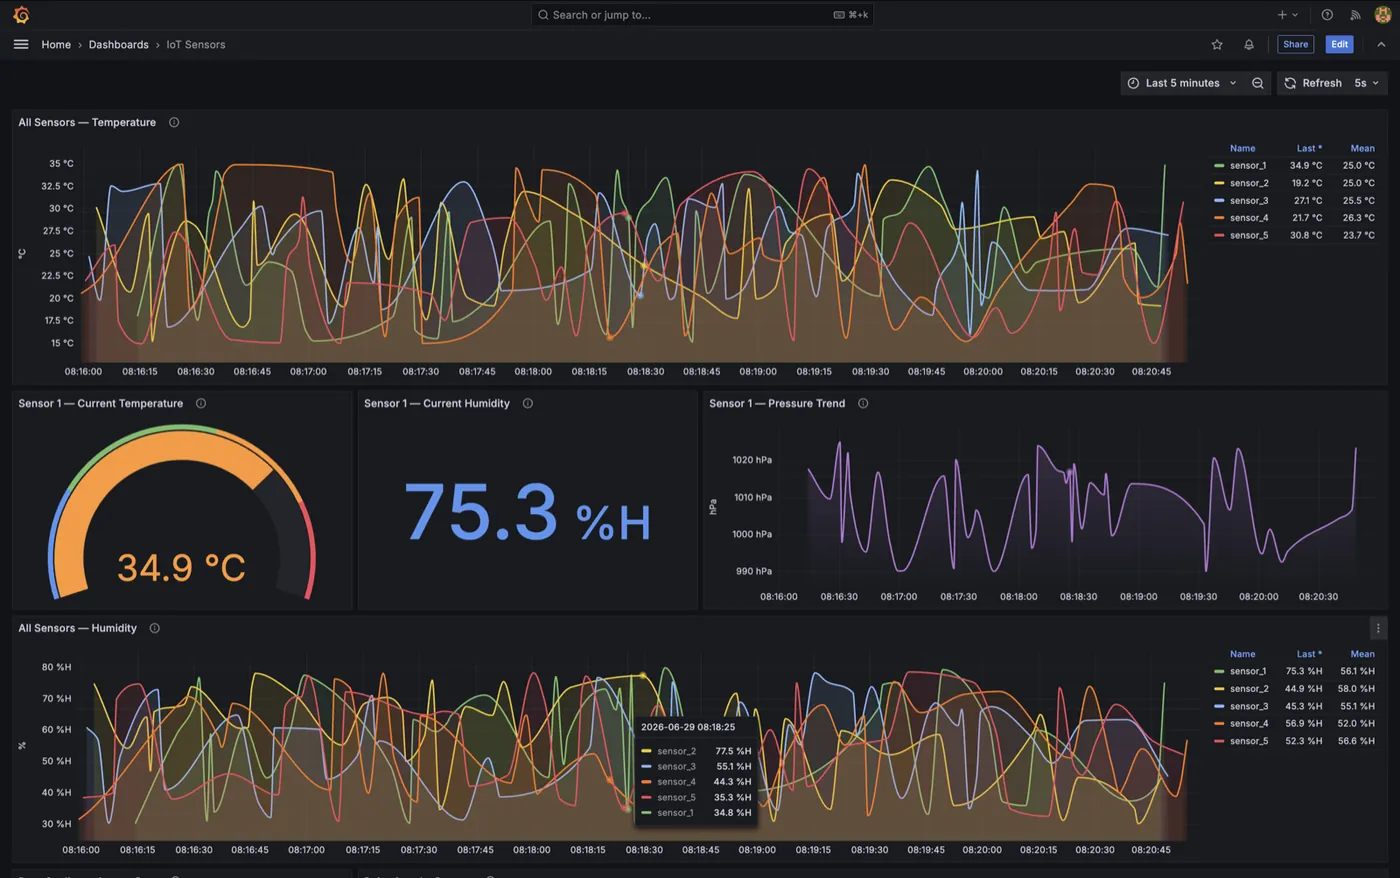1400x878 pixels.
Task: Toggle sensor_3 series in Humidity legend
Action: pyautogui.click(x=1249, y=706)
